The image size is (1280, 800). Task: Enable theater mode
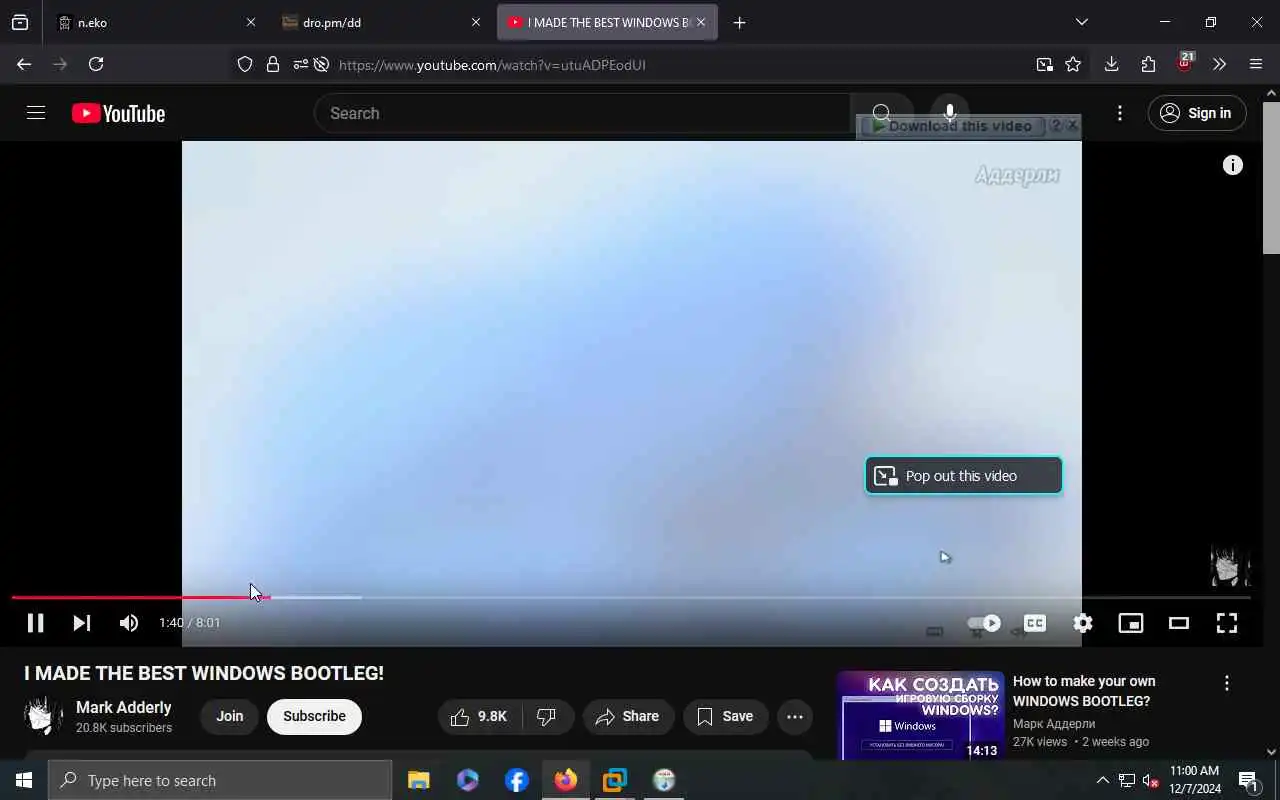(x=1179, y=623)
